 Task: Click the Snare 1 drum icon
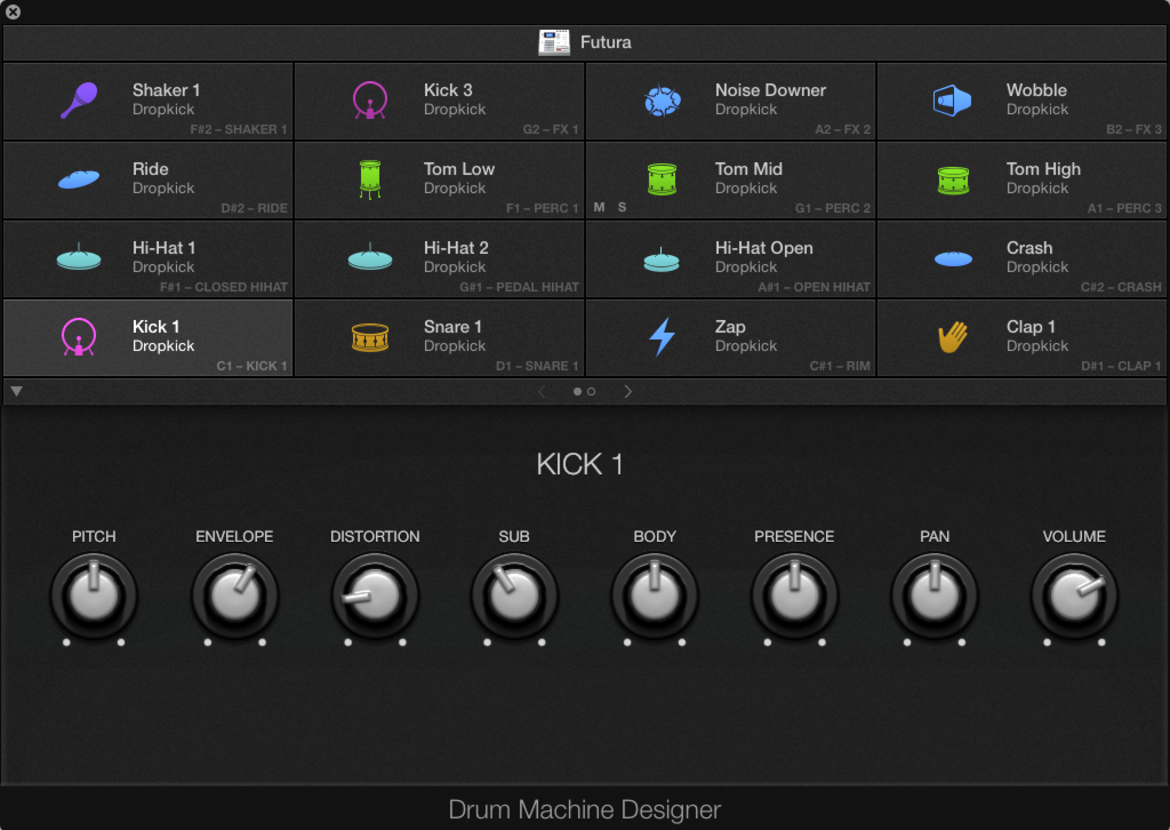click(370, 337)
